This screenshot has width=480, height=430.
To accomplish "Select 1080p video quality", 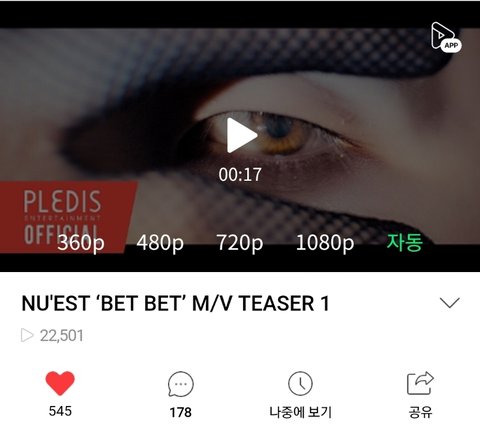I will [x=325, y=243].
